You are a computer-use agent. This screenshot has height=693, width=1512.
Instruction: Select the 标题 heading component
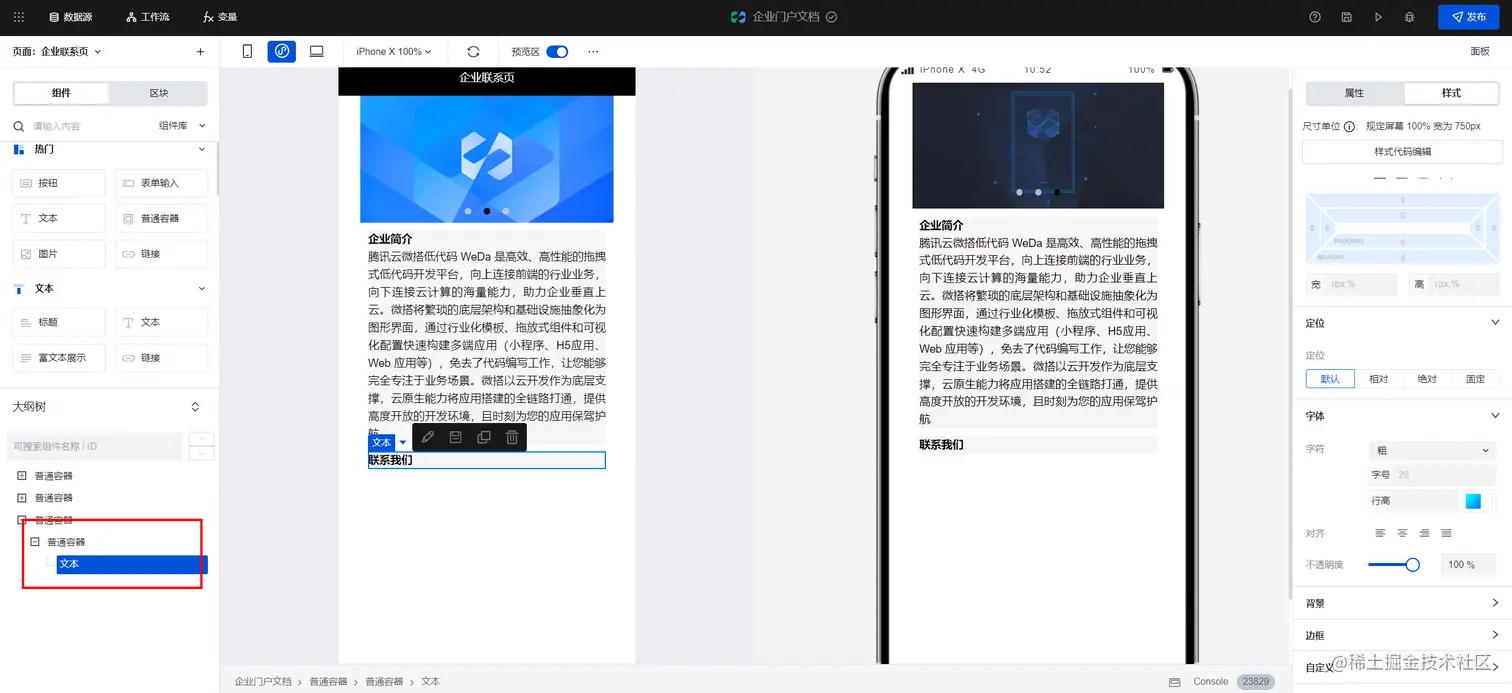pyautogui.click(x=58, y=322)
